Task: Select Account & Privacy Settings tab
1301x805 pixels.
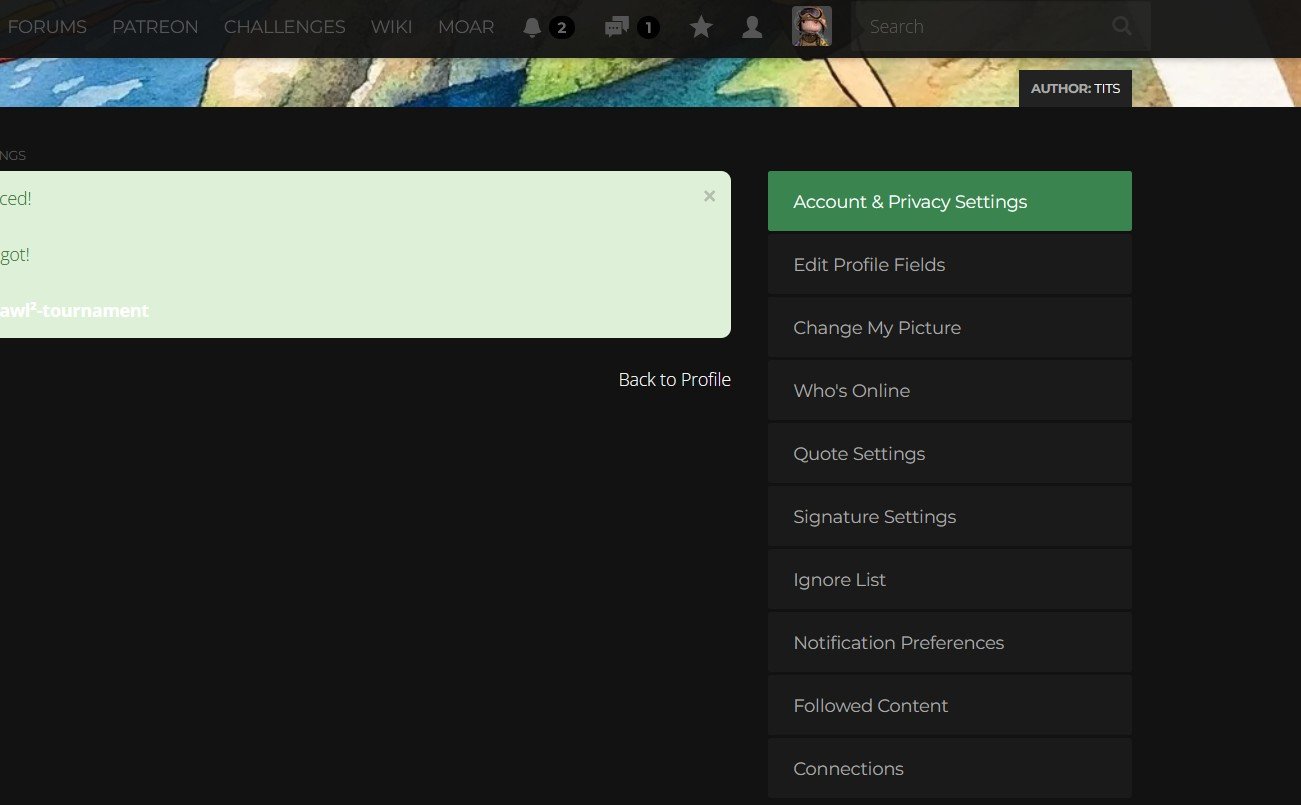Action: (x=950, y=201)
